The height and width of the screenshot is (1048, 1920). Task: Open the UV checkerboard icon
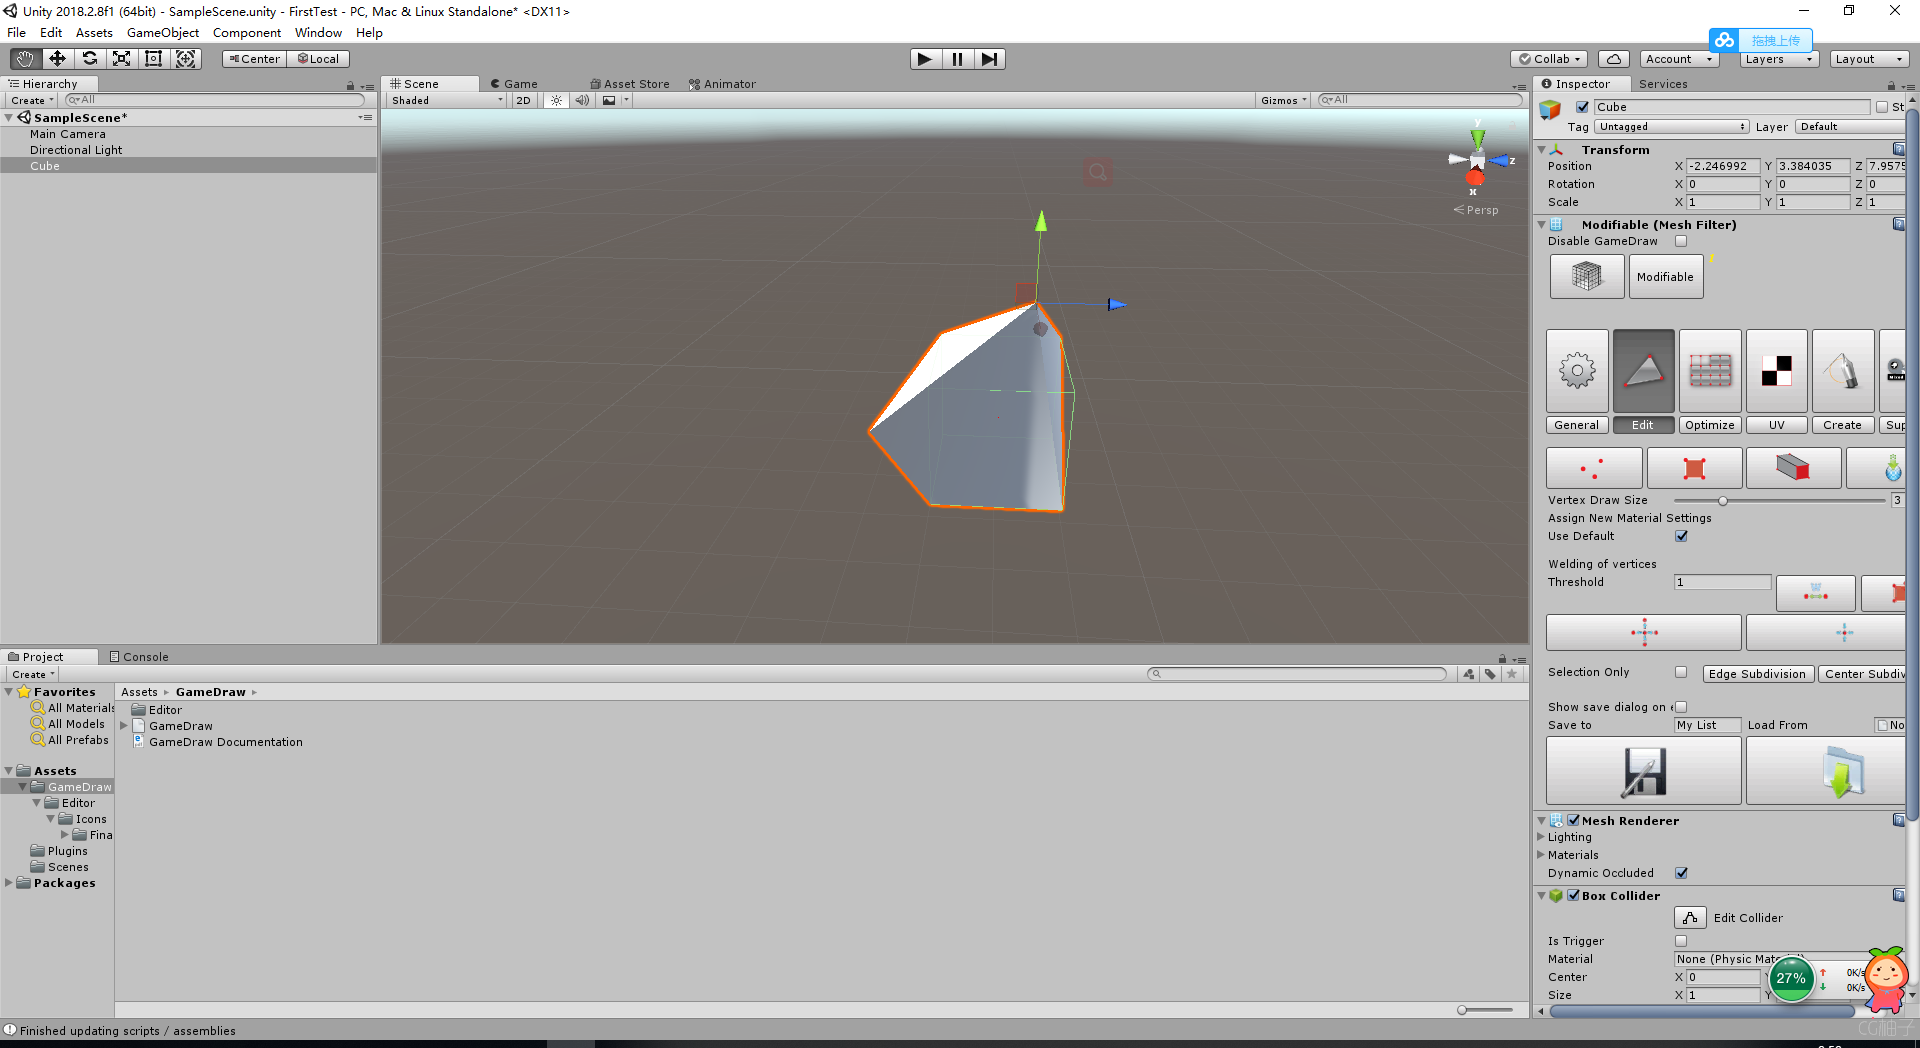coord(1777,371)
